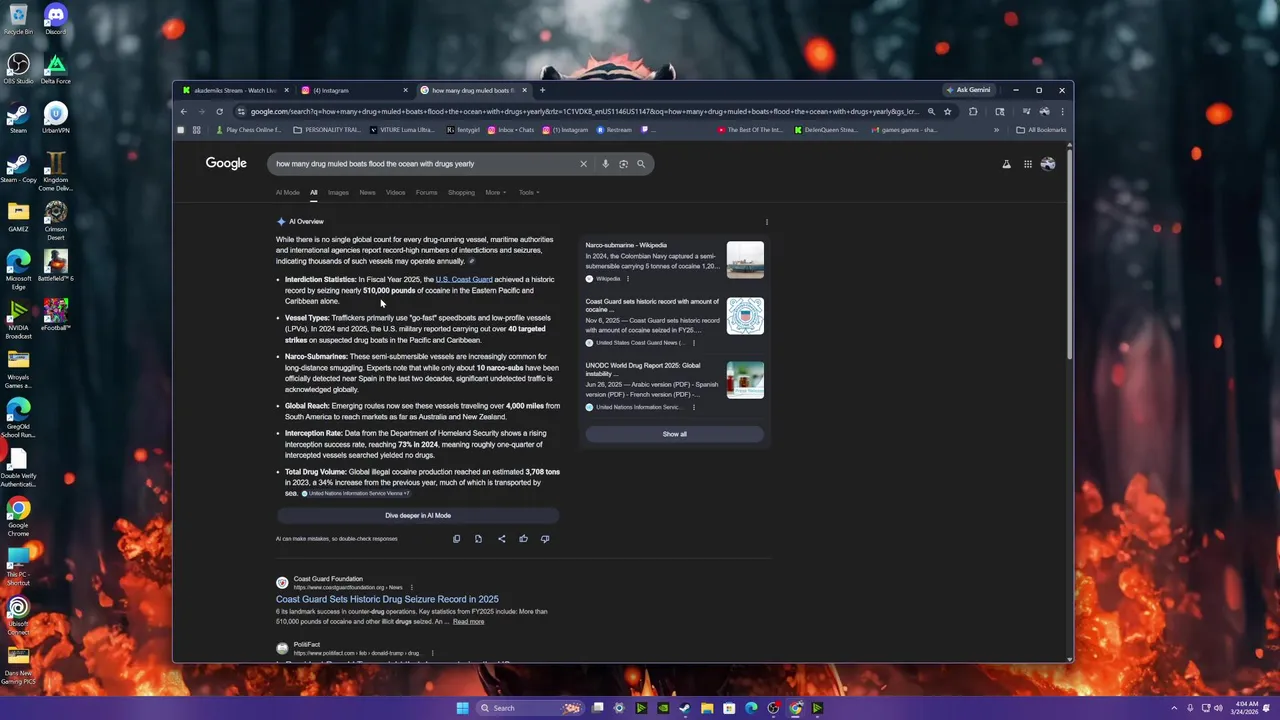Open the Microsoft Edge desktop shortcut
1280x720 pixels.
[18, 268]
